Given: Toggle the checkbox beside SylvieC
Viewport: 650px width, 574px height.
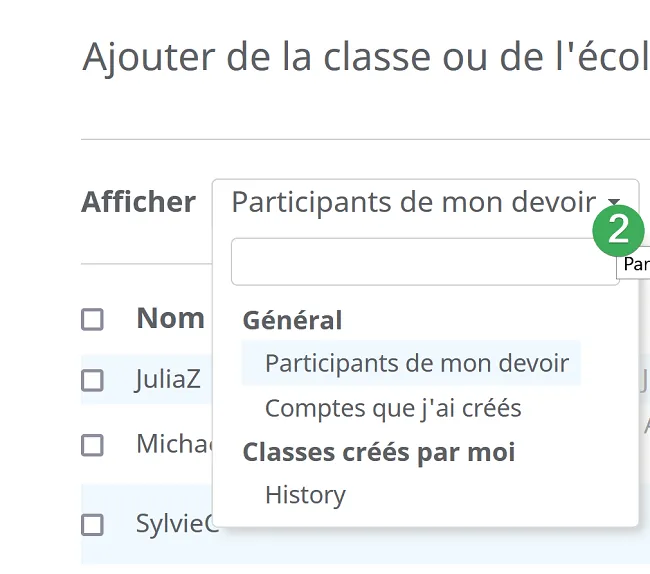Looking at the screenshot, I should 92,525.
